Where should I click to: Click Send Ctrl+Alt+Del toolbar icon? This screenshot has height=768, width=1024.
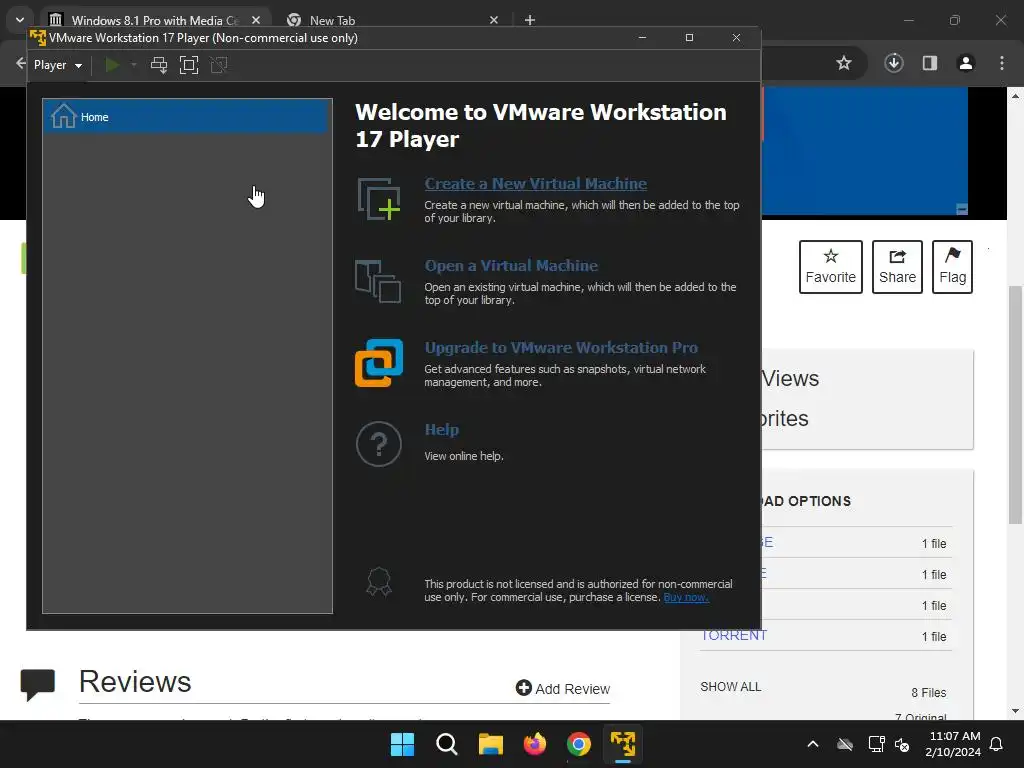[159, 65]
